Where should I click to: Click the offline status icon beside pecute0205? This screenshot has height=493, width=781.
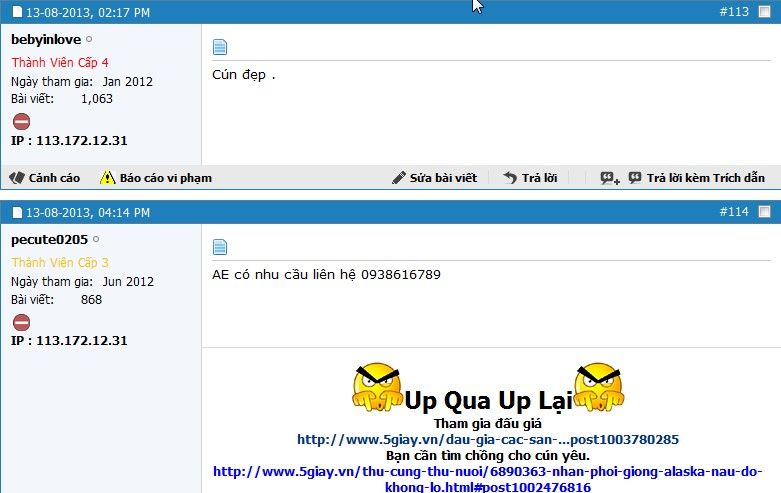tap(96, 240)
